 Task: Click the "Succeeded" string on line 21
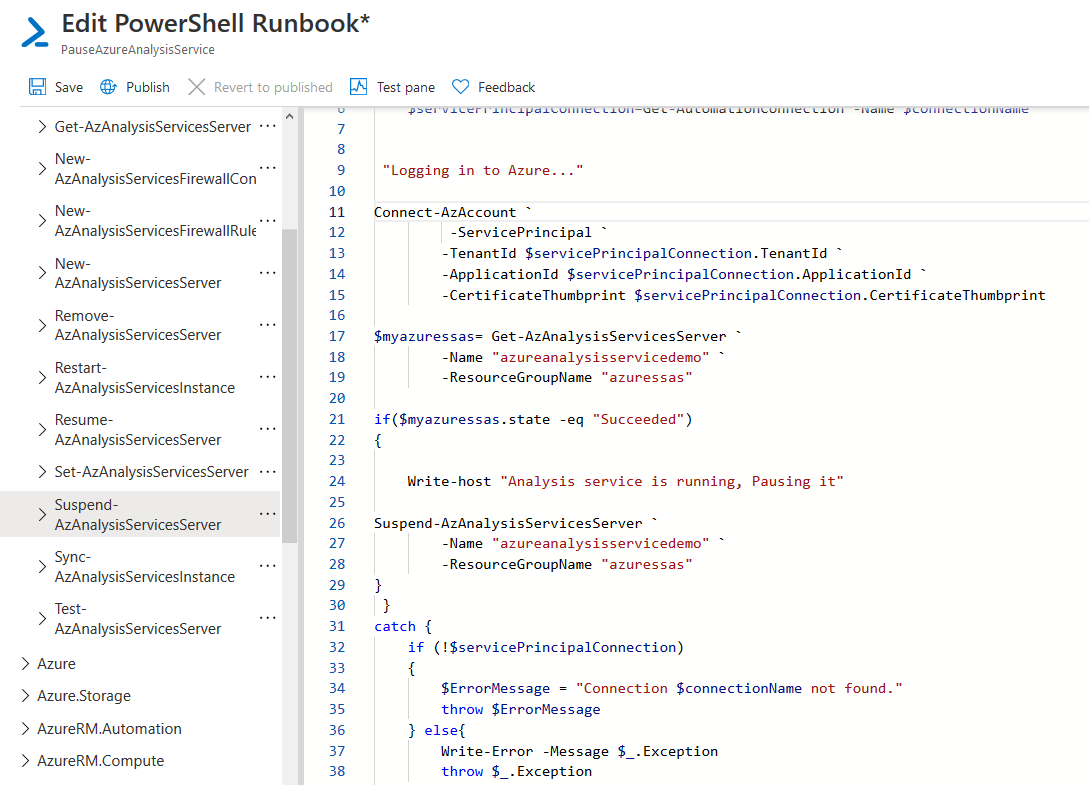638,419
